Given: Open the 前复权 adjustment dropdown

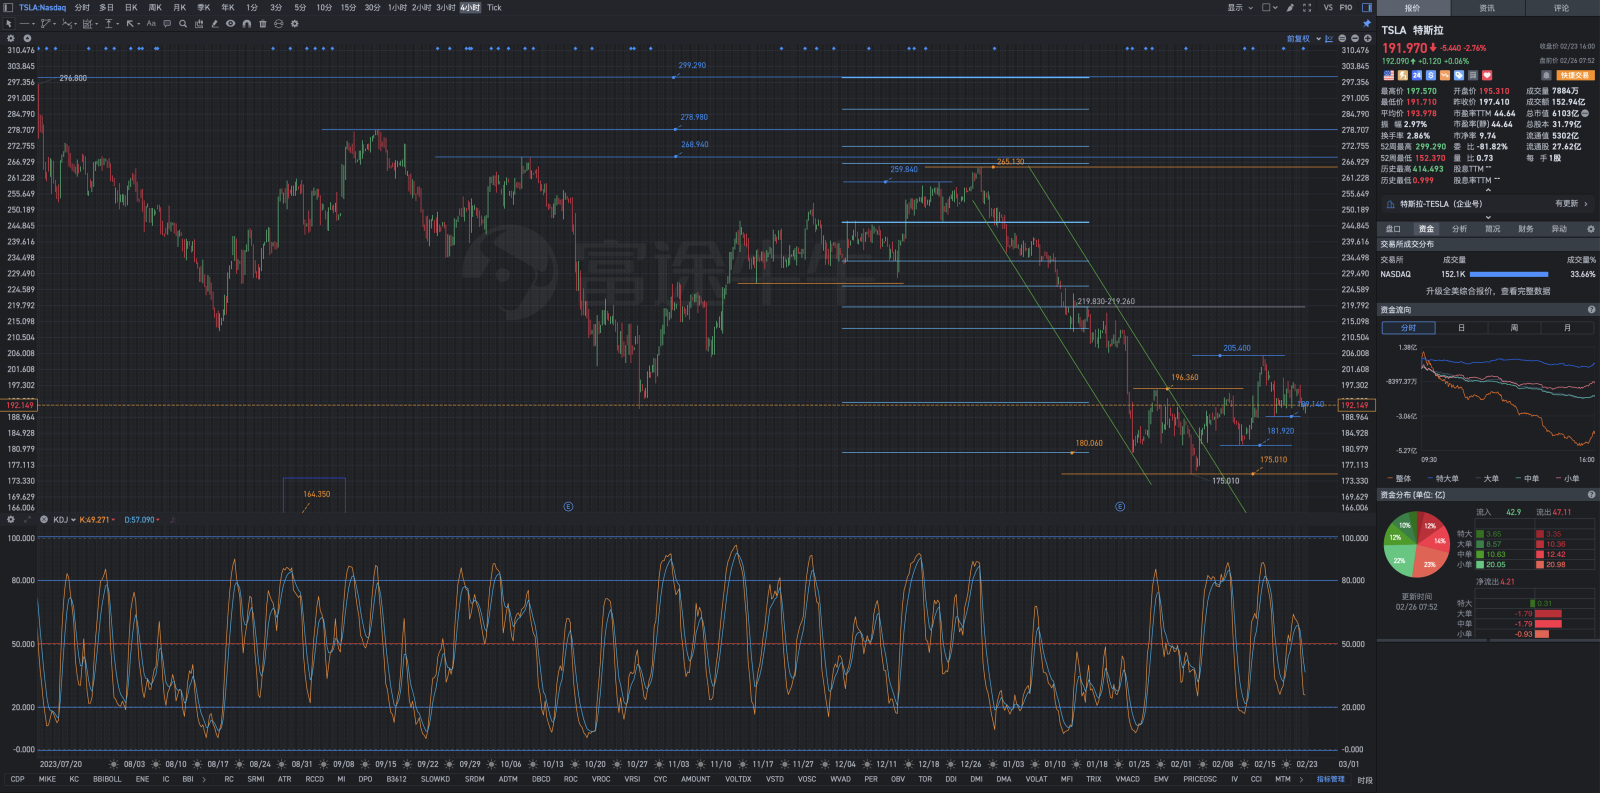Looking at the screenshot, I should (x=1304, y=38).
